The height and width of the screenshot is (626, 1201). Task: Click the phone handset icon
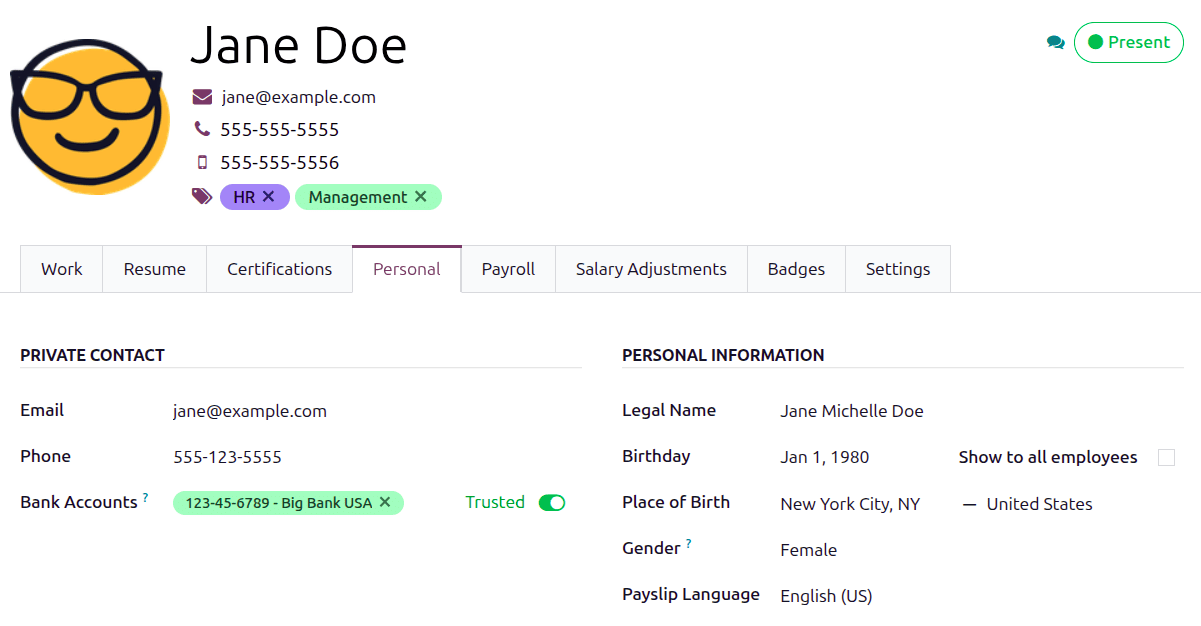[201, 129]
